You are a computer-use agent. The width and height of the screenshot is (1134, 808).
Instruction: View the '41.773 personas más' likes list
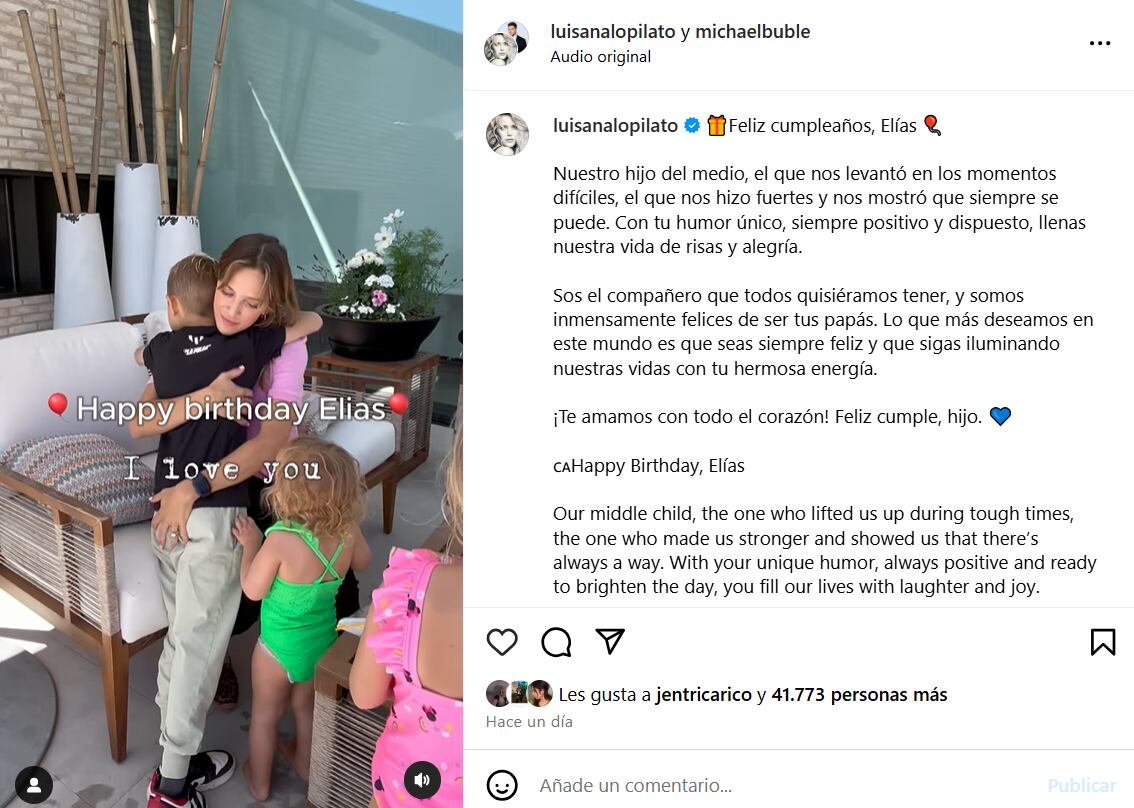[x=859, y=695]
